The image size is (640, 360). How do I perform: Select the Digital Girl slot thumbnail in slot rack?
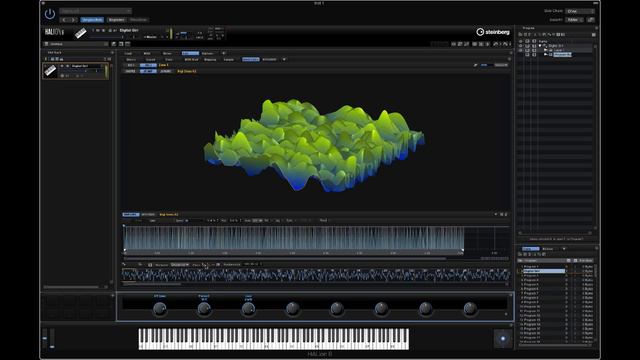[x=51, y=70]
